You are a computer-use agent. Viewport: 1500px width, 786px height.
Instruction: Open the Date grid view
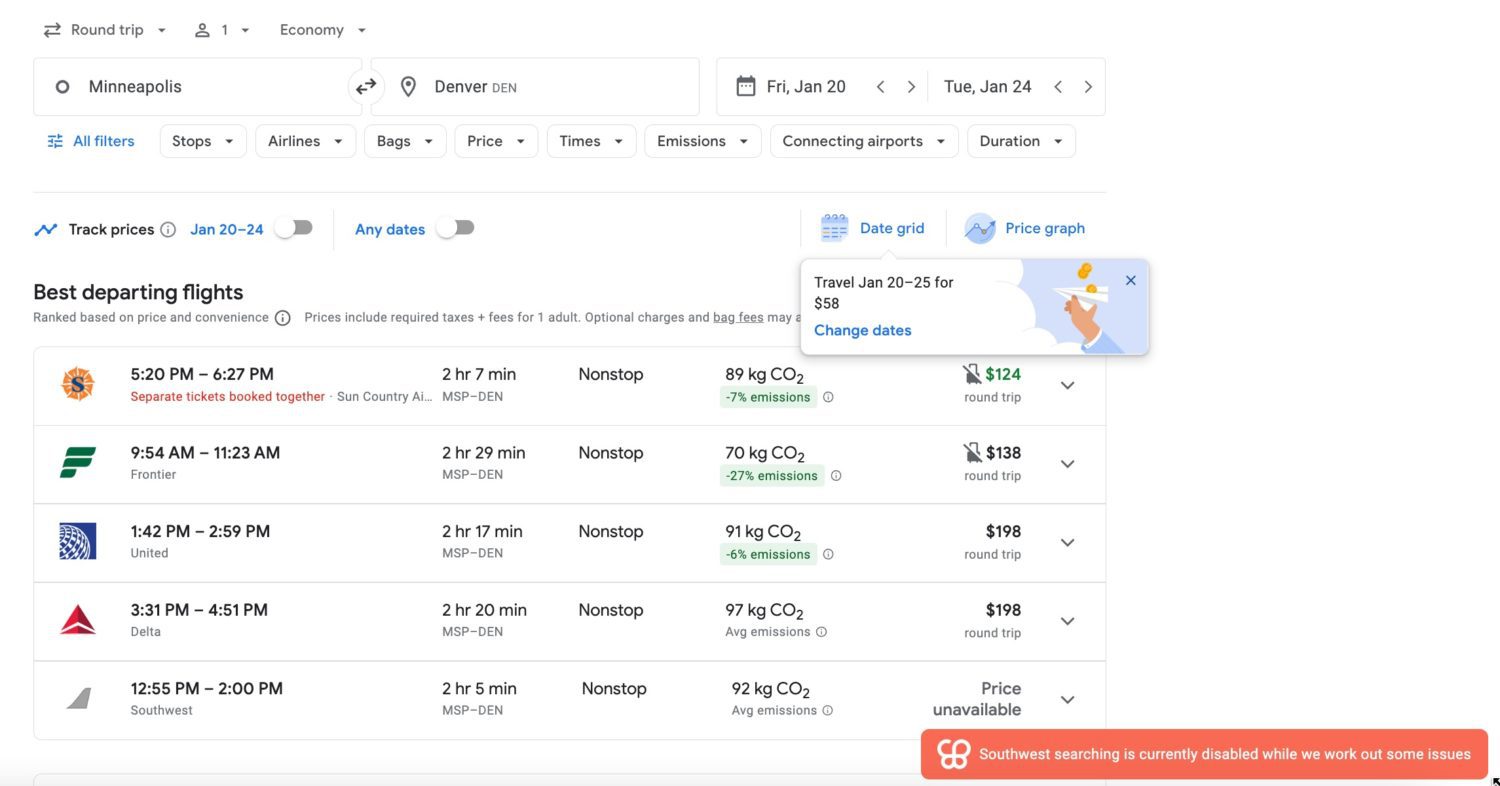pos(873,228)
